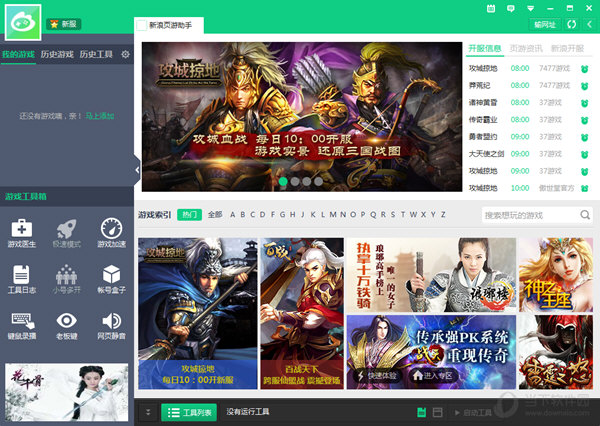Set alarm for 大天使之剑 09:00 row

(584, 155)
